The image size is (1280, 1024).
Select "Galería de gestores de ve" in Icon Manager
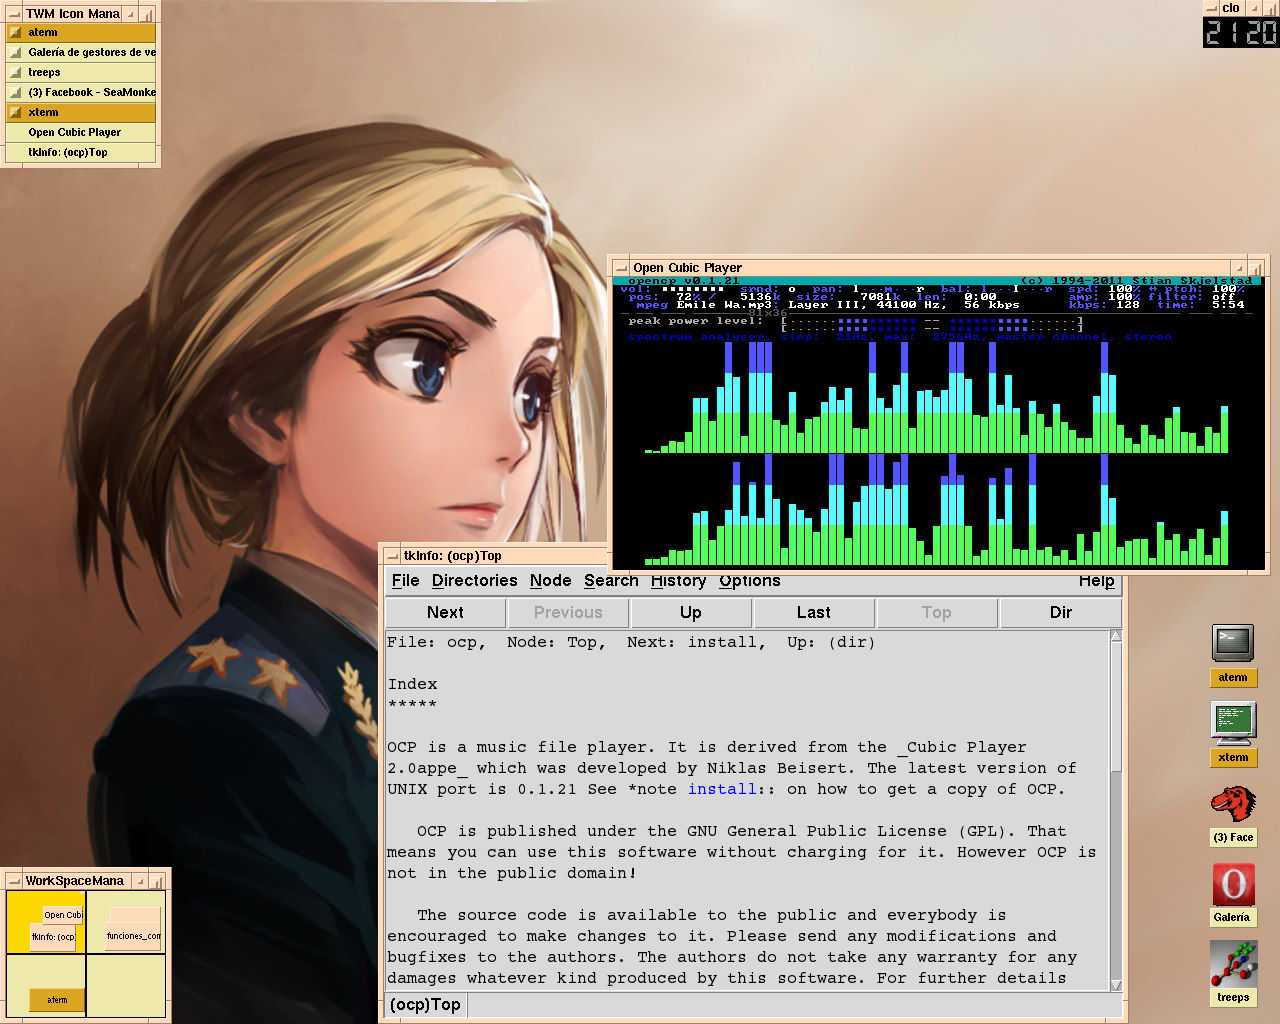[x=80, y=52]
